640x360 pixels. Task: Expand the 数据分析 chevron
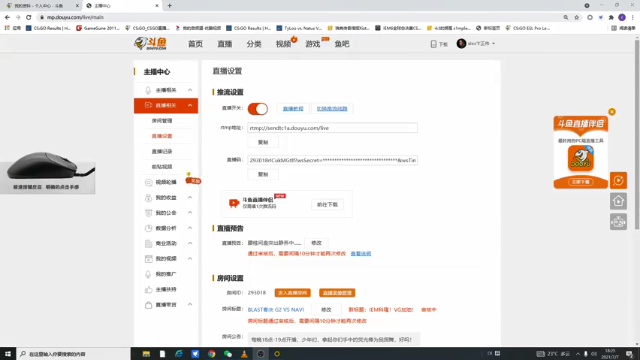pyautogui.click(x=190, y=228)
